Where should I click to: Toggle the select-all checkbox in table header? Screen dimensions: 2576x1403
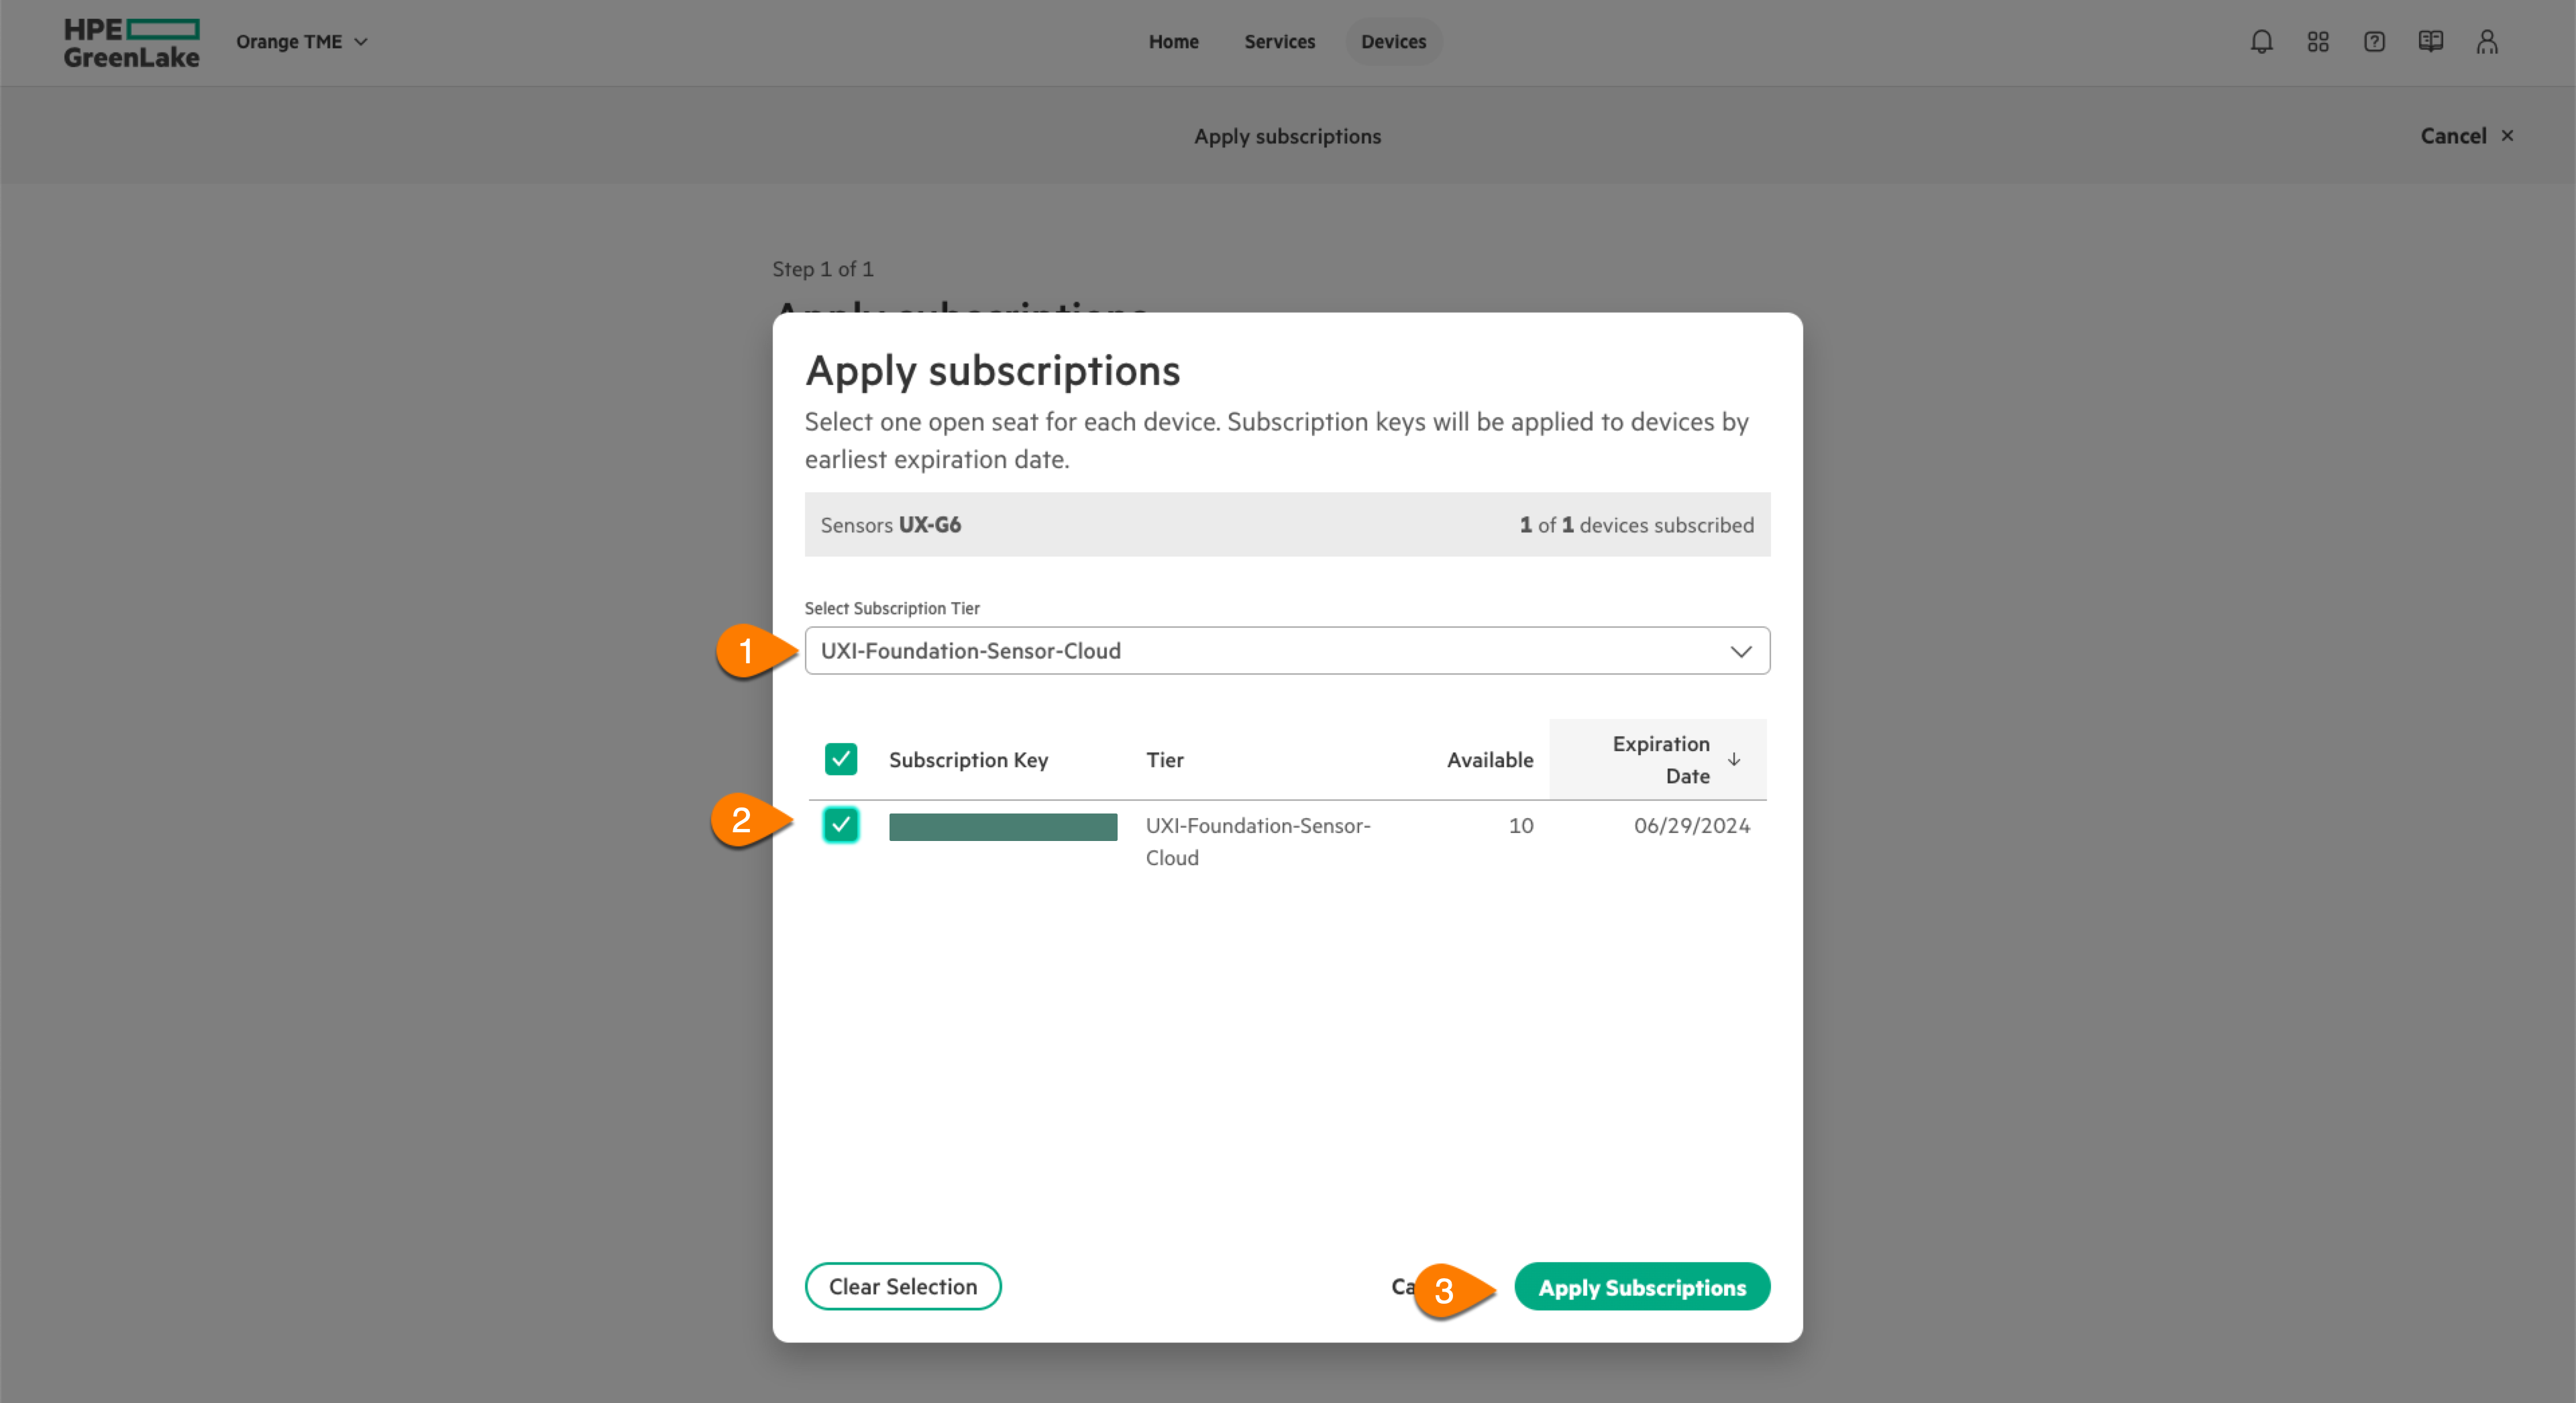pos(841,760)
